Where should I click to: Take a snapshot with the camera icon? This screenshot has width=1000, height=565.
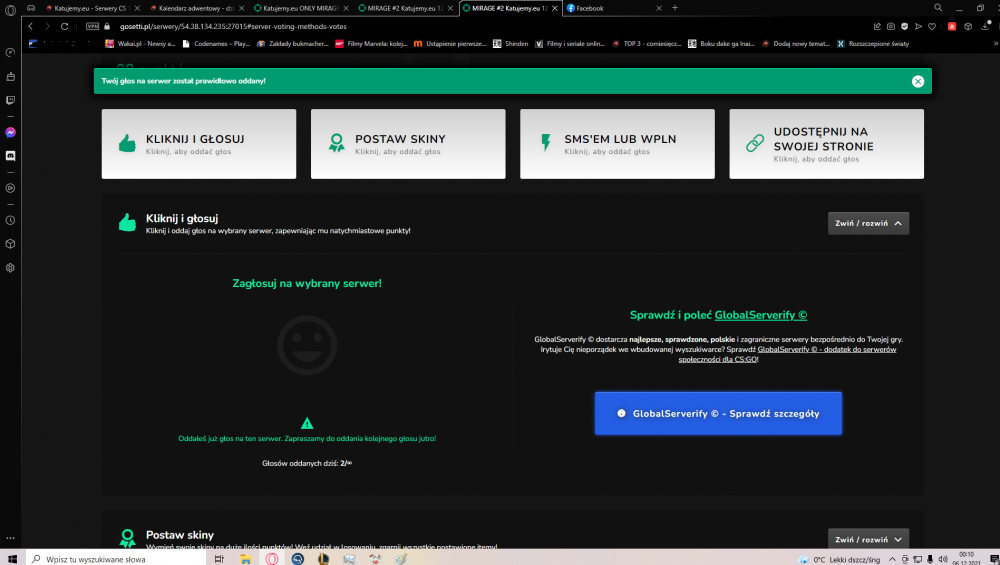[891, 26]
